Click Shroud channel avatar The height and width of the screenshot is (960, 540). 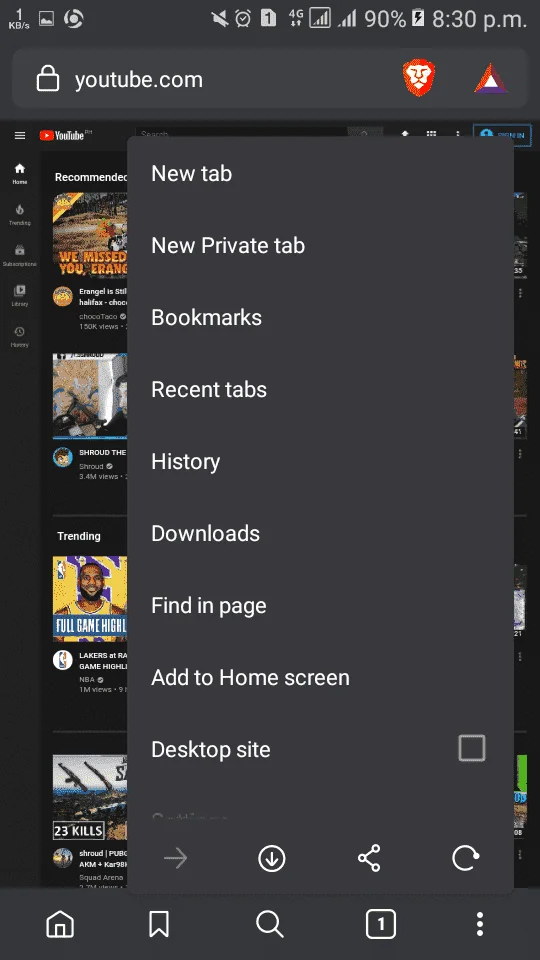62,457
